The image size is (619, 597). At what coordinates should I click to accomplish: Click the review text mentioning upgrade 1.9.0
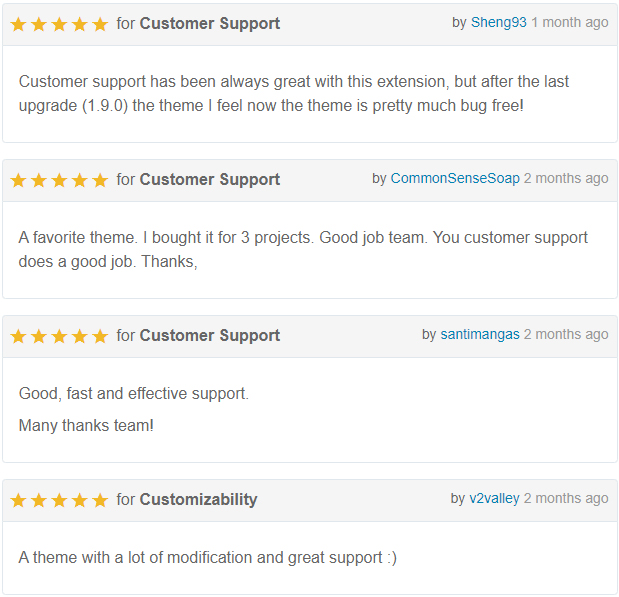[x=294, y=94]
